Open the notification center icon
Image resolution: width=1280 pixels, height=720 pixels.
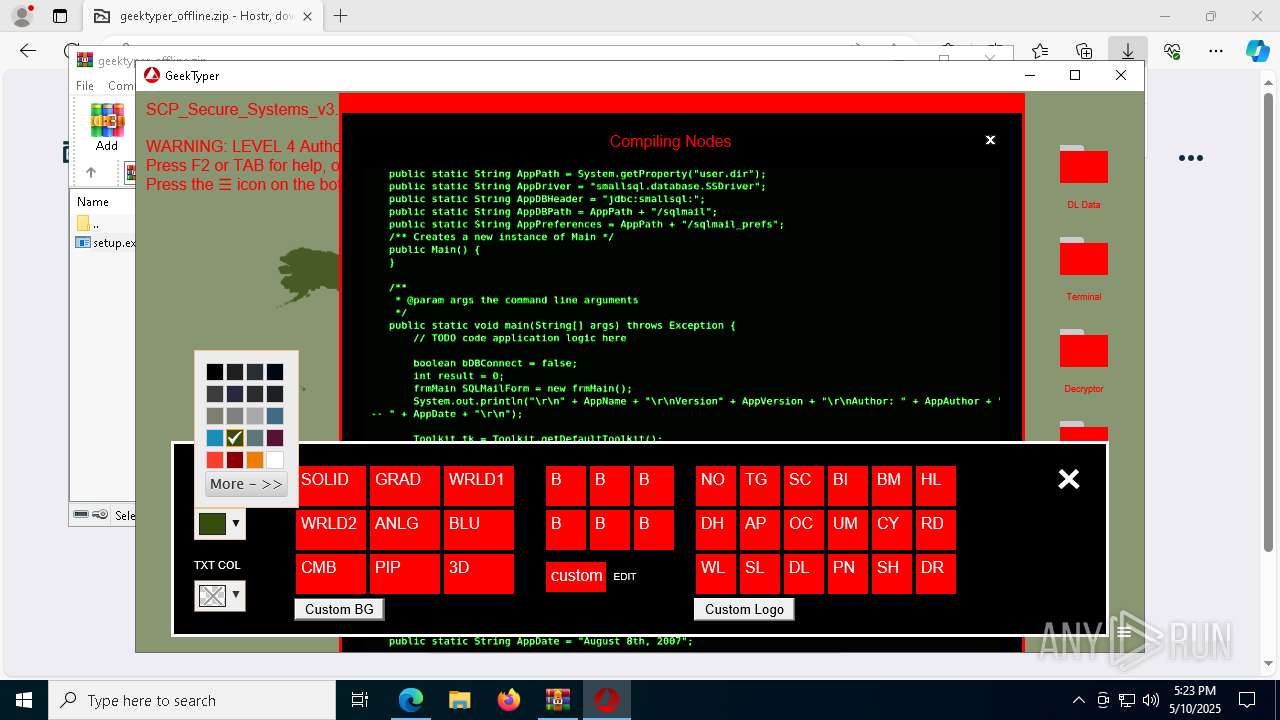point(1247,700)
